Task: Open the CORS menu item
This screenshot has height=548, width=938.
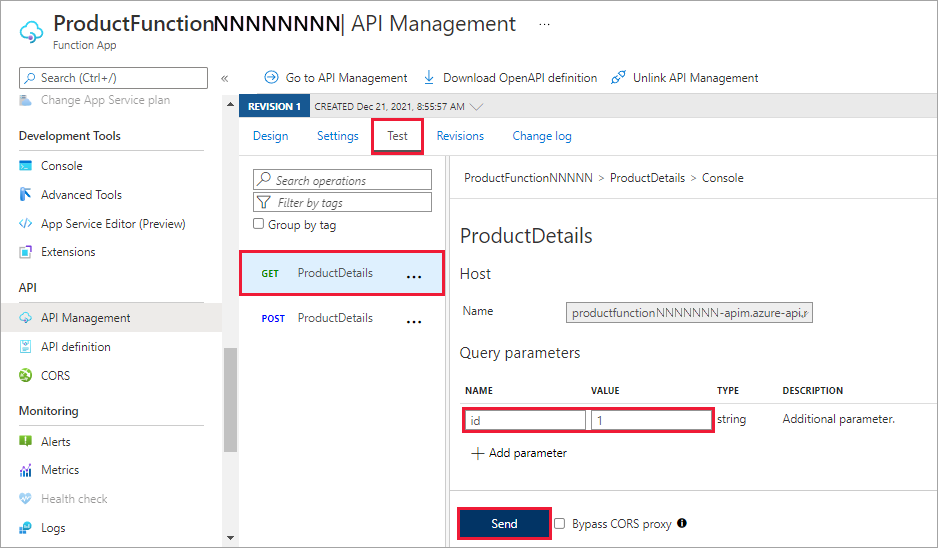Action: (x=56, y=376)
